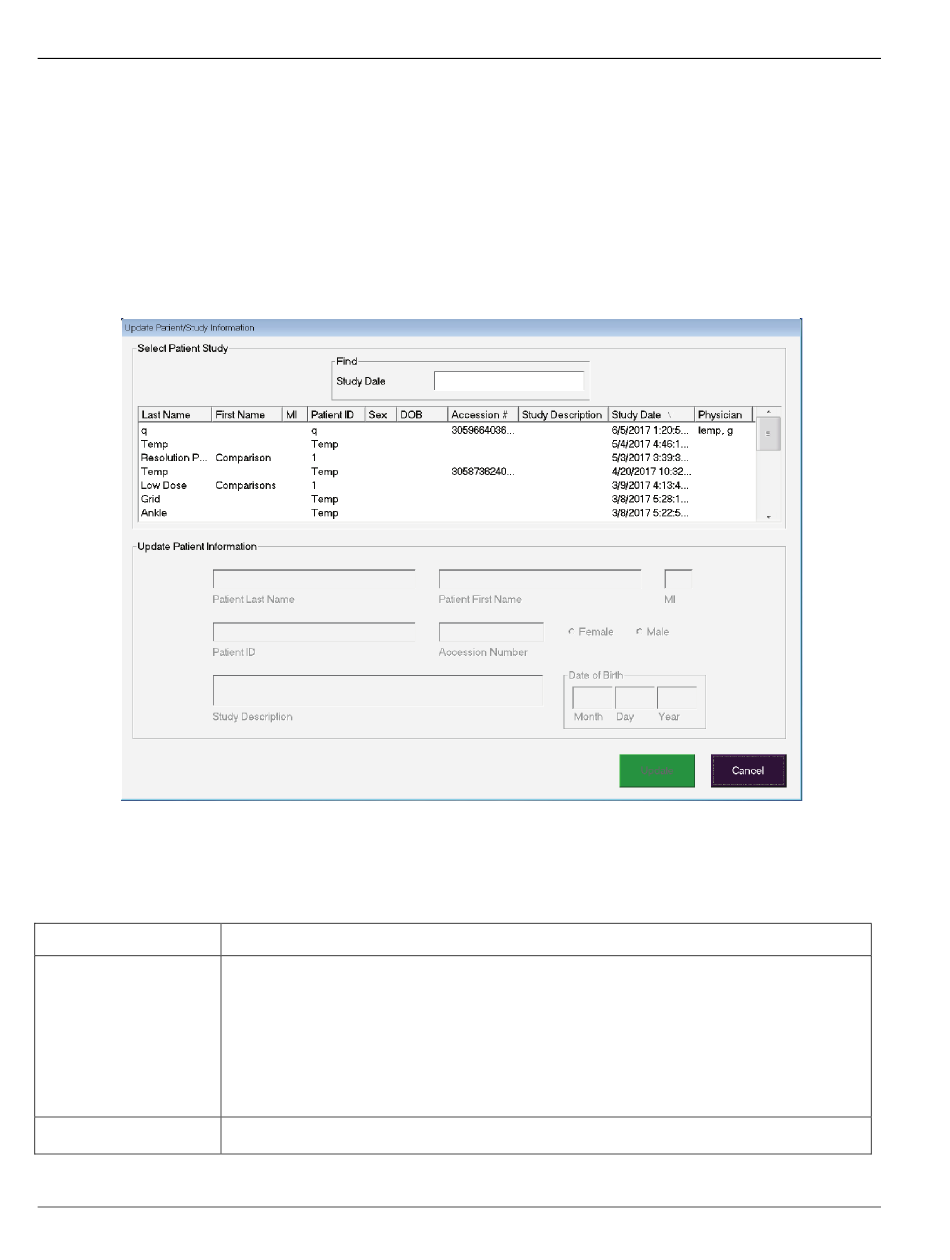This screenshot has height=1260, width=950.
Task: Click study list scroll down arrow
Action: tap(768, 516)
